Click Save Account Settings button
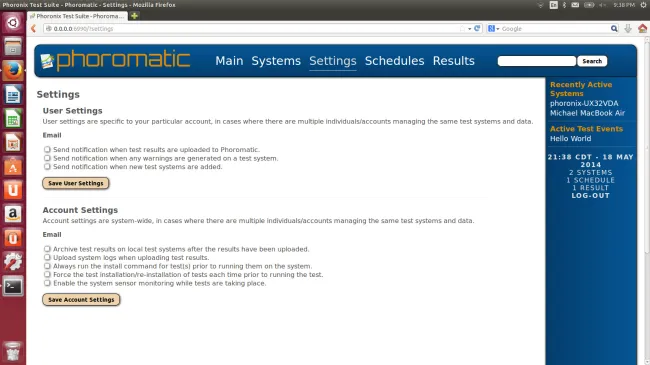Image resolution: width=650 pixels, height=365 pixels. click(x=81, y=299)
